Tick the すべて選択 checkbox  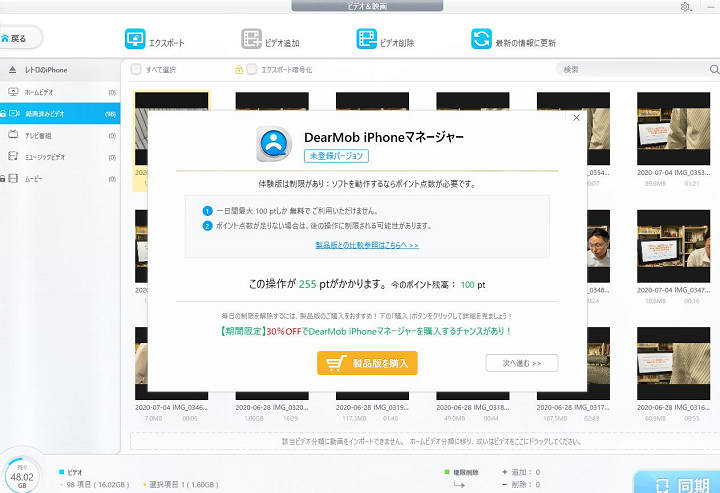coord(136,69)
